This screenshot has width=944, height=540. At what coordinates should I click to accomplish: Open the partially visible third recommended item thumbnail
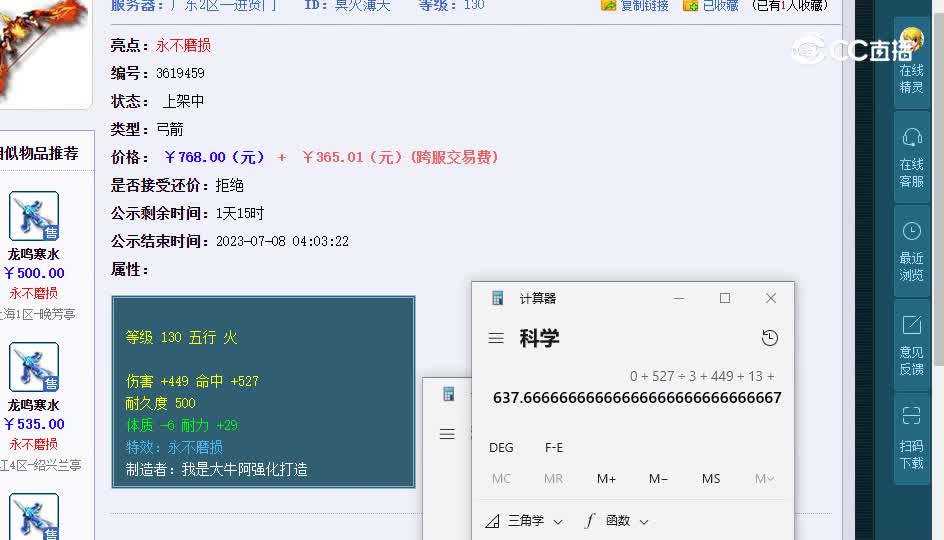34,517
